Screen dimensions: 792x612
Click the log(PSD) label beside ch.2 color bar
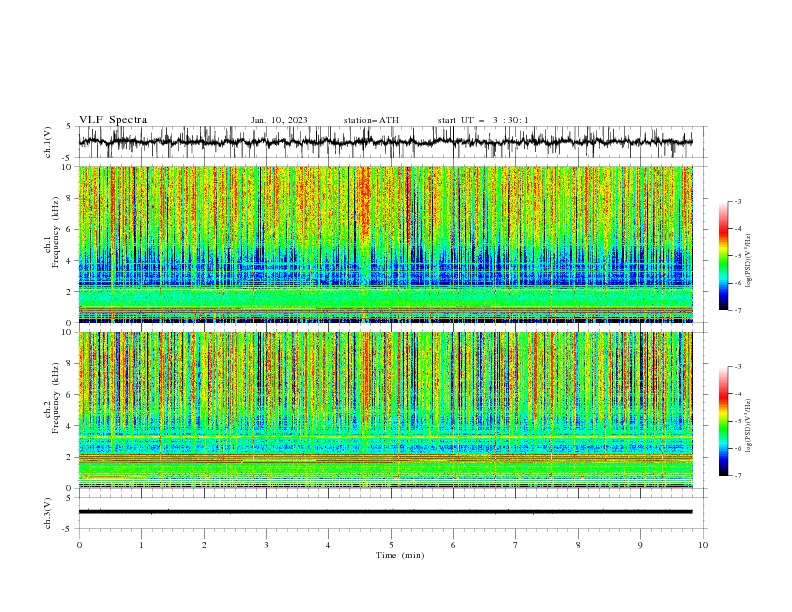coord(749,425)
